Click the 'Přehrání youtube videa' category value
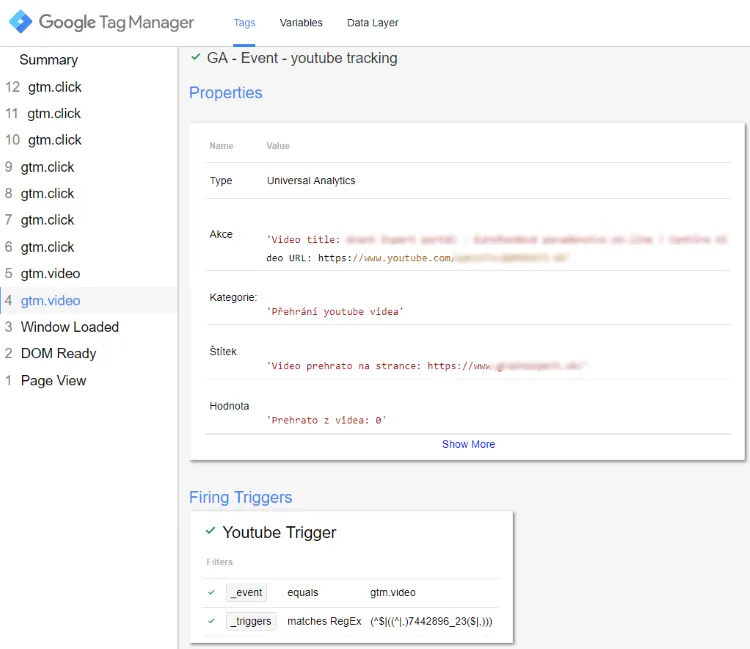 point(335,312)
